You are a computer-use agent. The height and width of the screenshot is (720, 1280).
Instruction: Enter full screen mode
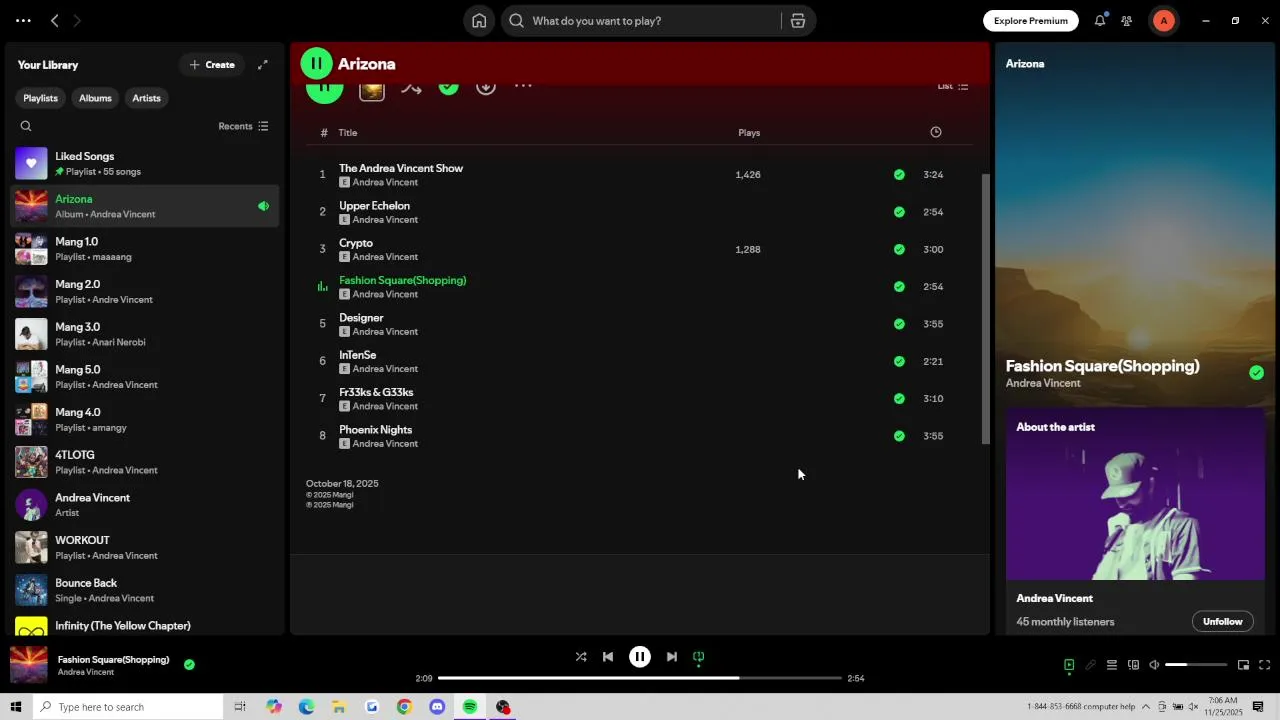(x=1265, y=665)
